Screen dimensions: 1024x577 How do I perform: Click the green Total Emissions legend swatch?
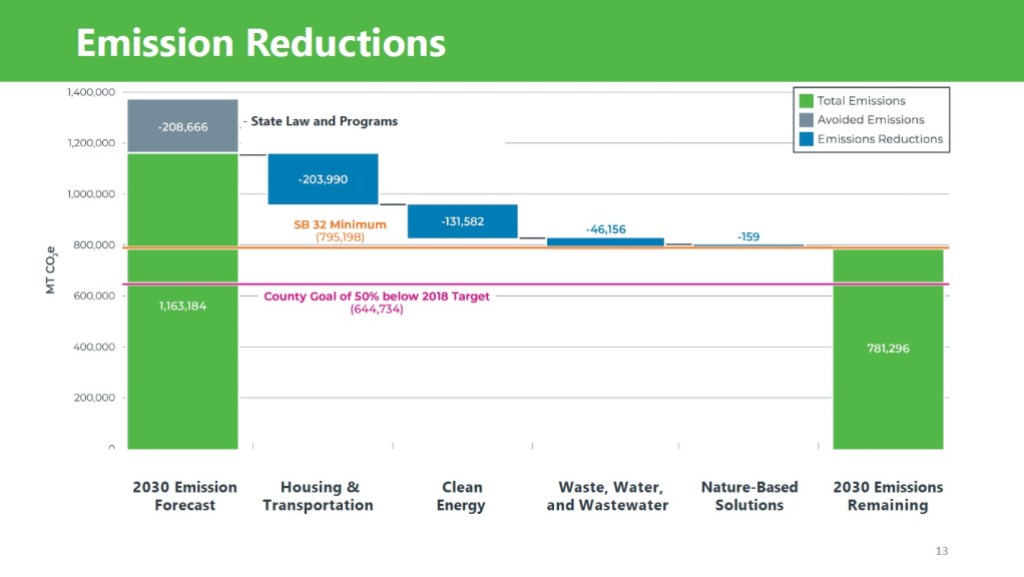point(805,101)
